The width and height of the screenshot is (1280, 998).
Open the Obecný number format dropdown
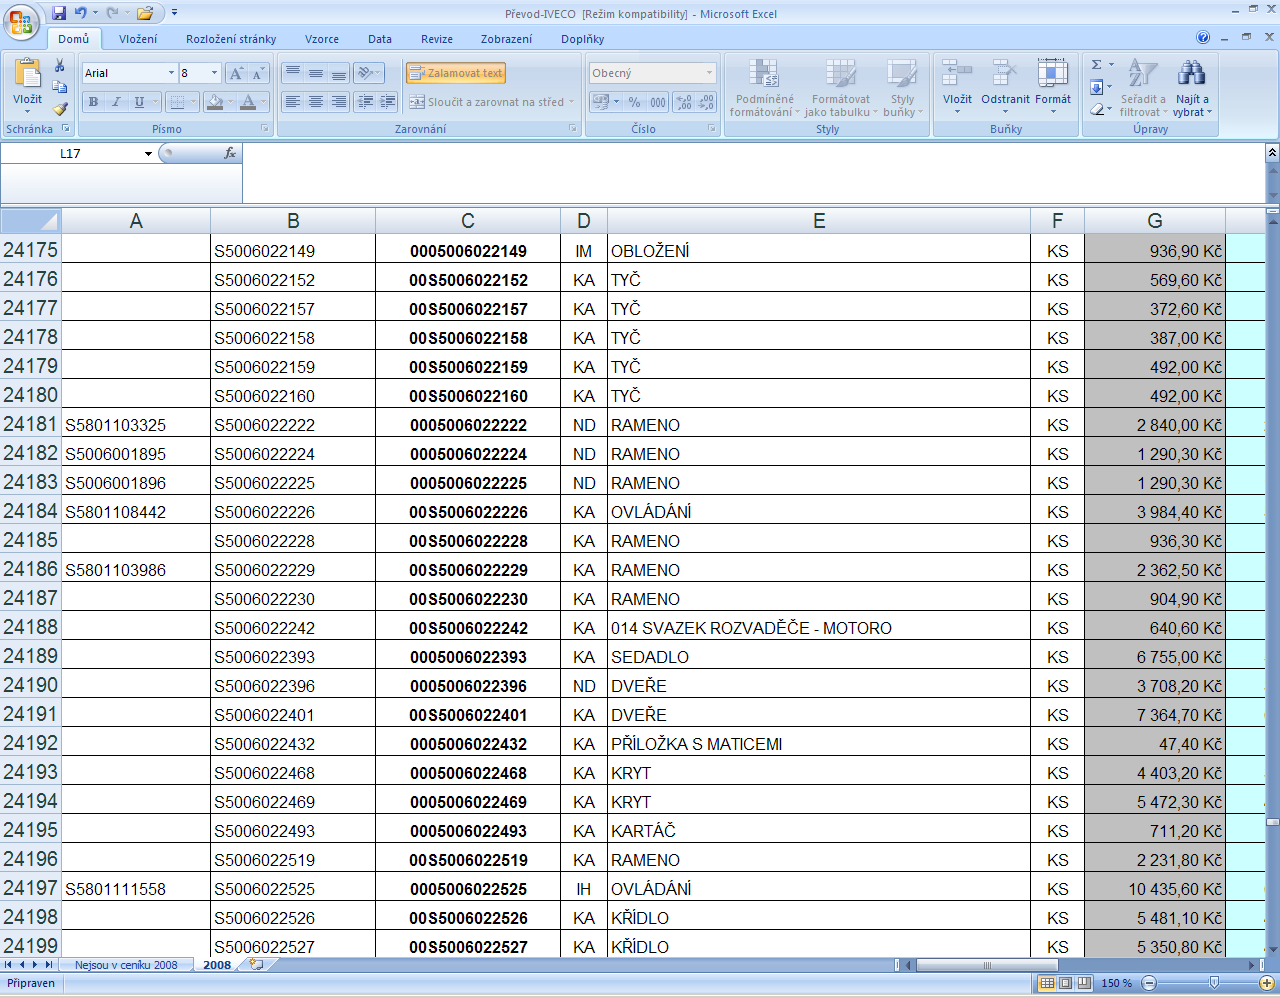tap(710, 73)
